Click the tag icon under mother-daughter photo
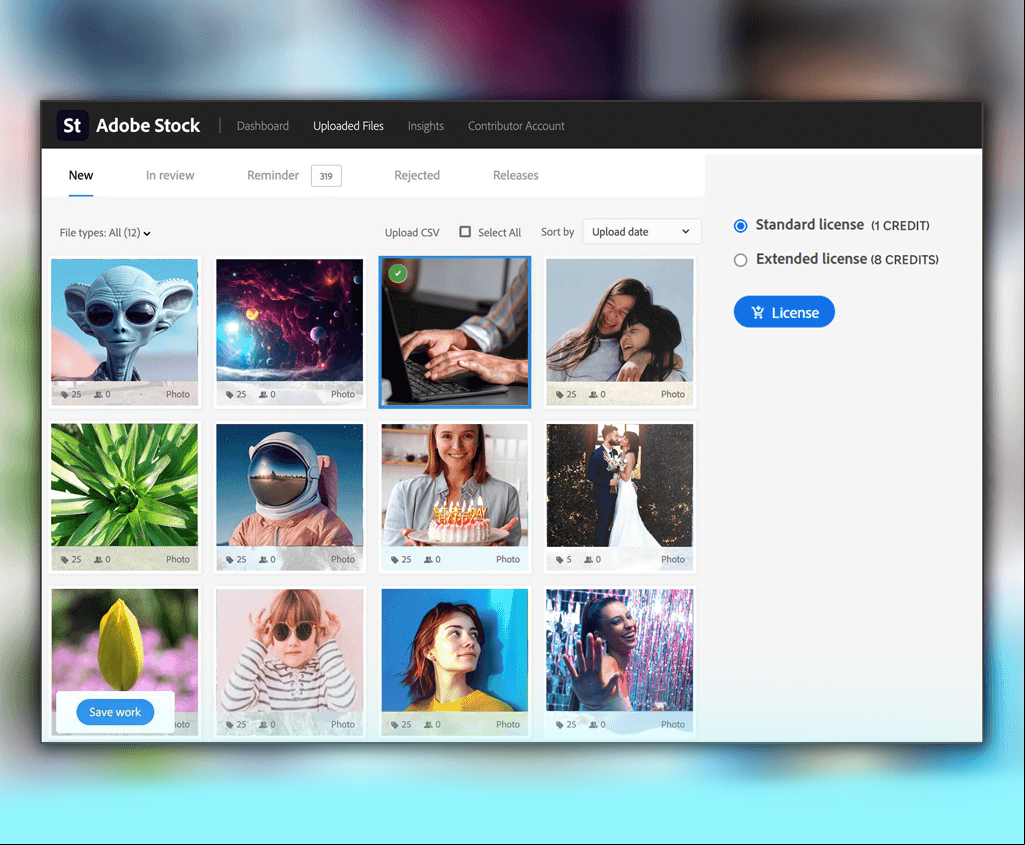Screen dimensions: 1025x845 pyautogui.click(x=560, y=395)
